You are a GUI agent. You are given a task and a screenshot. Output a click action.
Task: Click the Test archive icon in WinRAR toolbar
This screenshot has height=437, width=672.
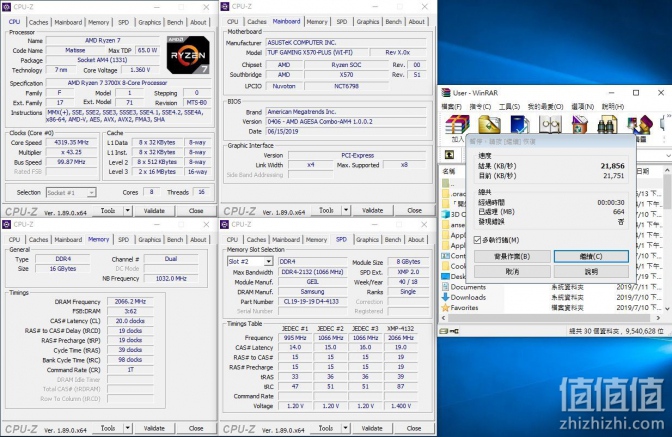click(520, 125)
